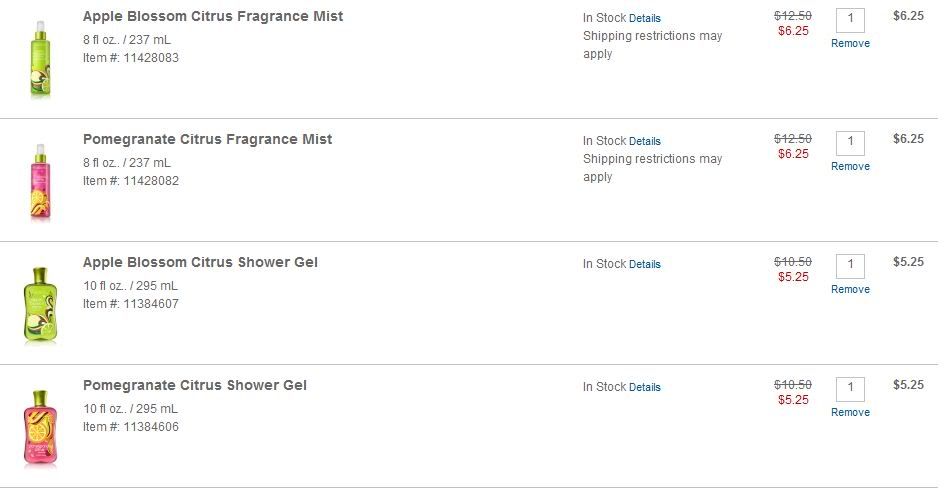Focus quantity box for Pomegranate Citrus Shower Gel
Image resolution: width=947 pixels, height=490 pixels.
(x=850, y=389)
